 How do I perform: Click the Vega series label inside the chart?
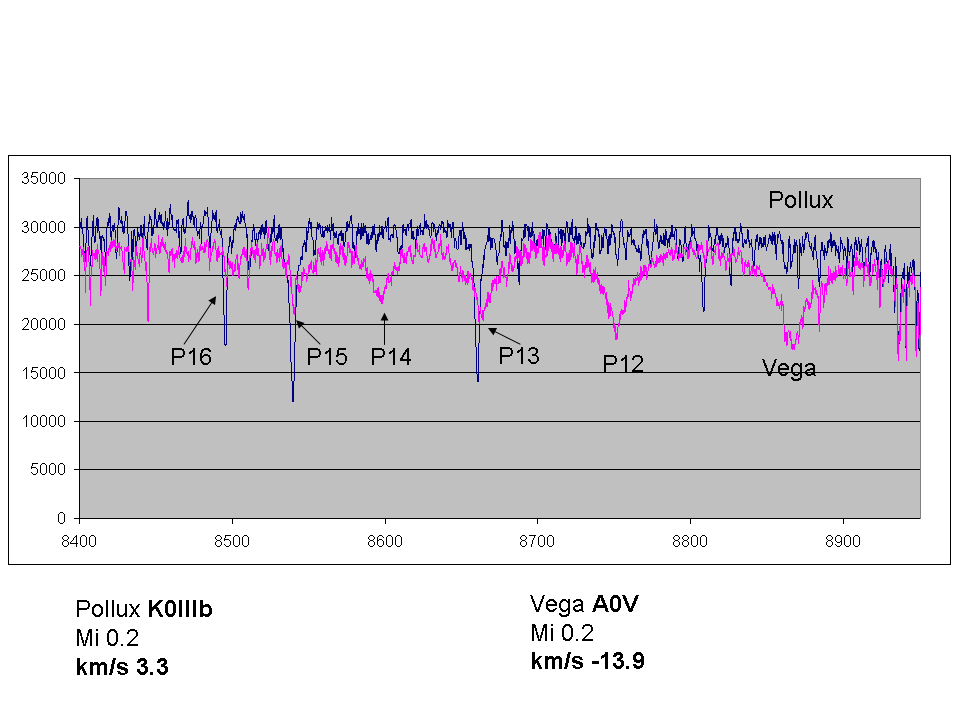click(x=789, y=369)
